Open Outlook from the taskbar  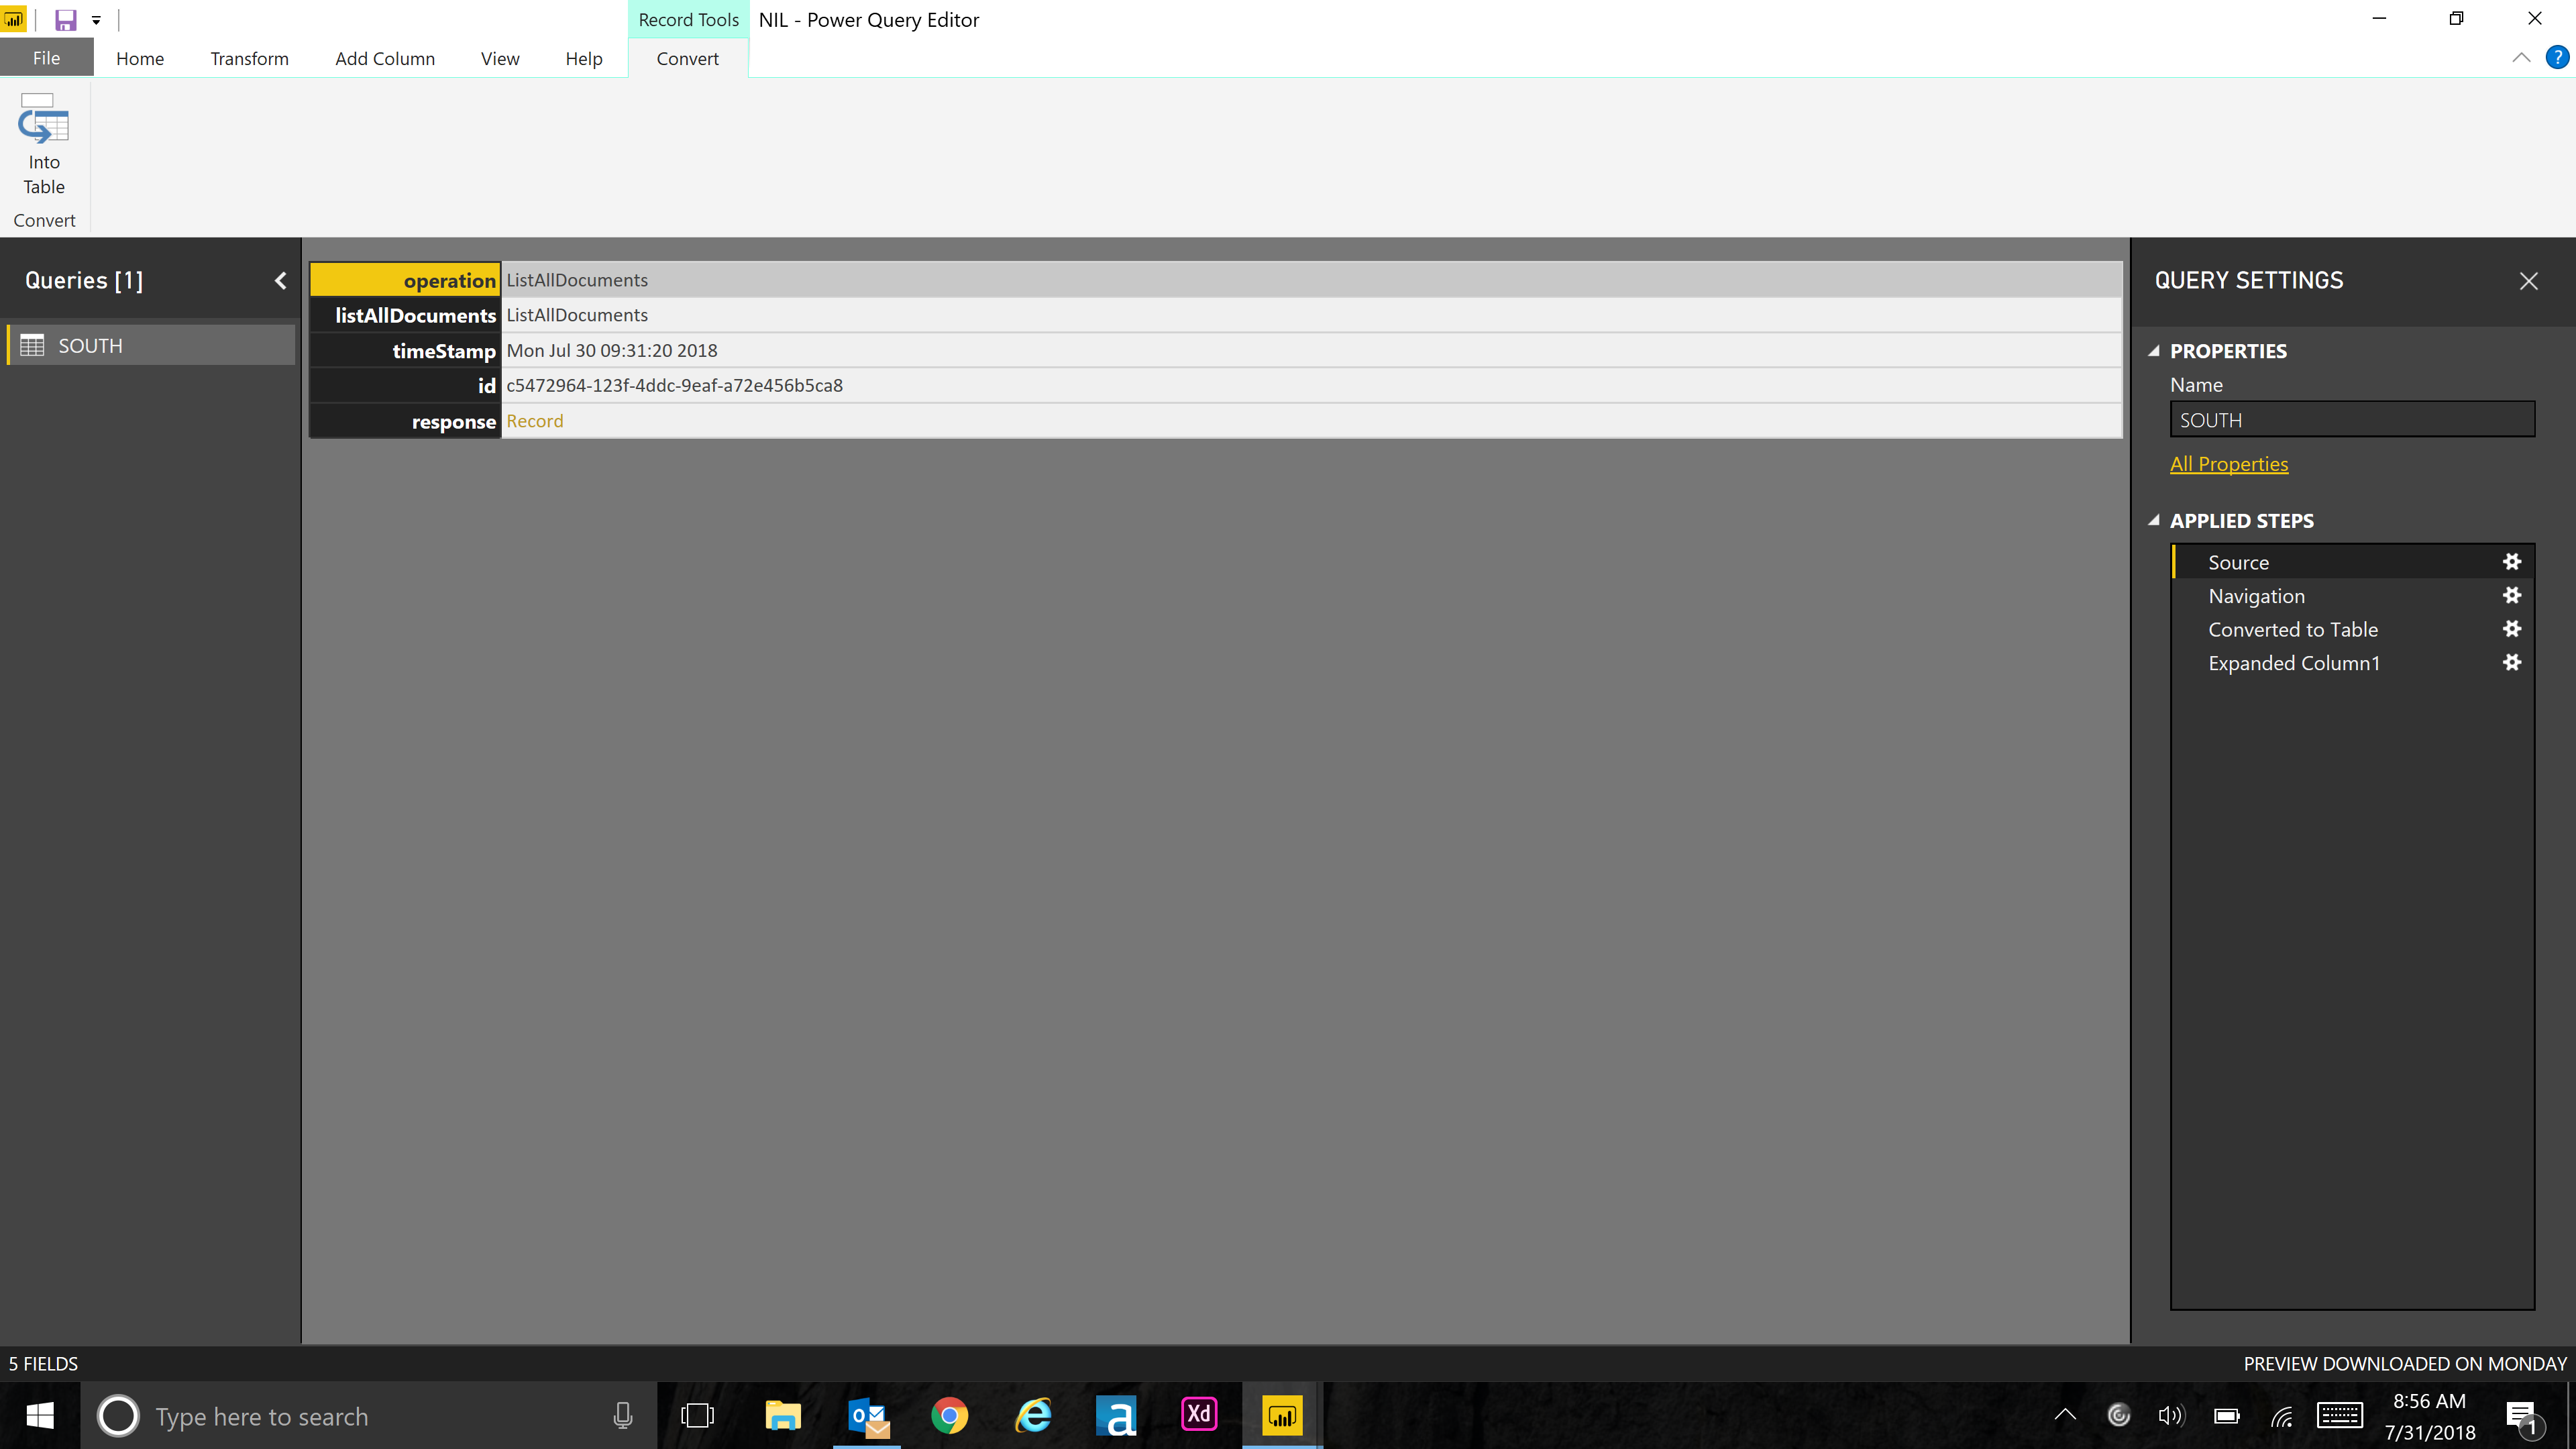point(867,1415)
